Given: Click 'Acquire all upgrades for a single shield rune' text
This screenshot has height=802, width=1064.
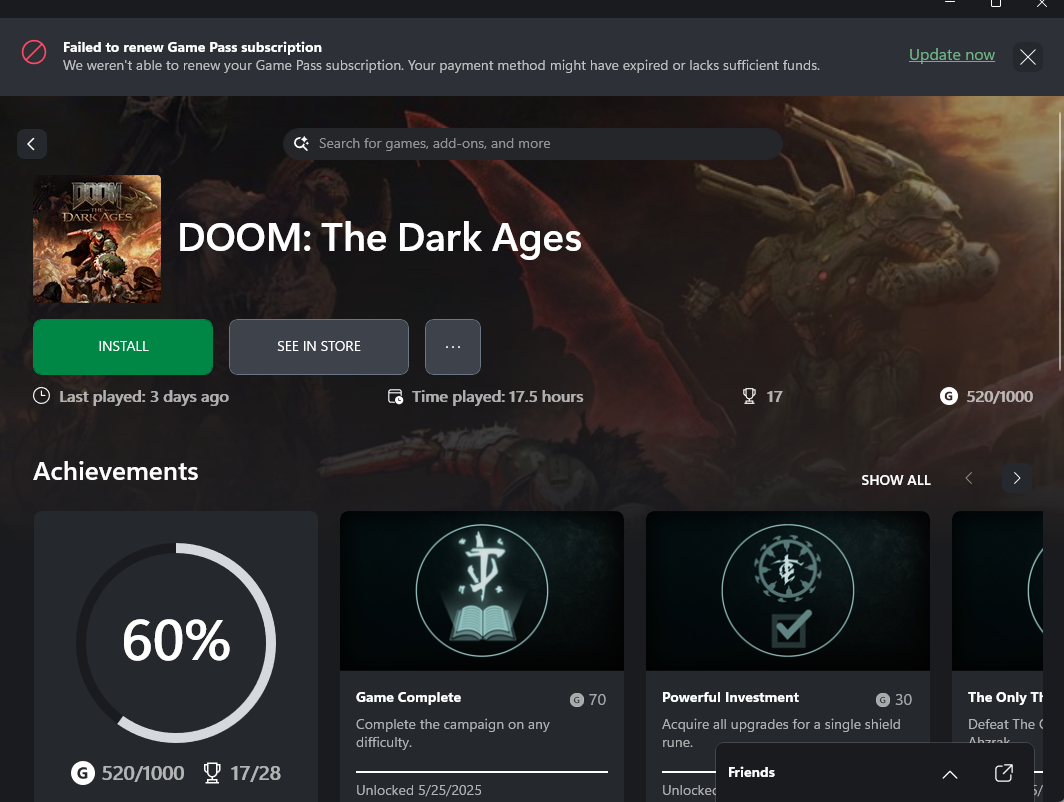Looking at the screenshot, I should point(781,733).
